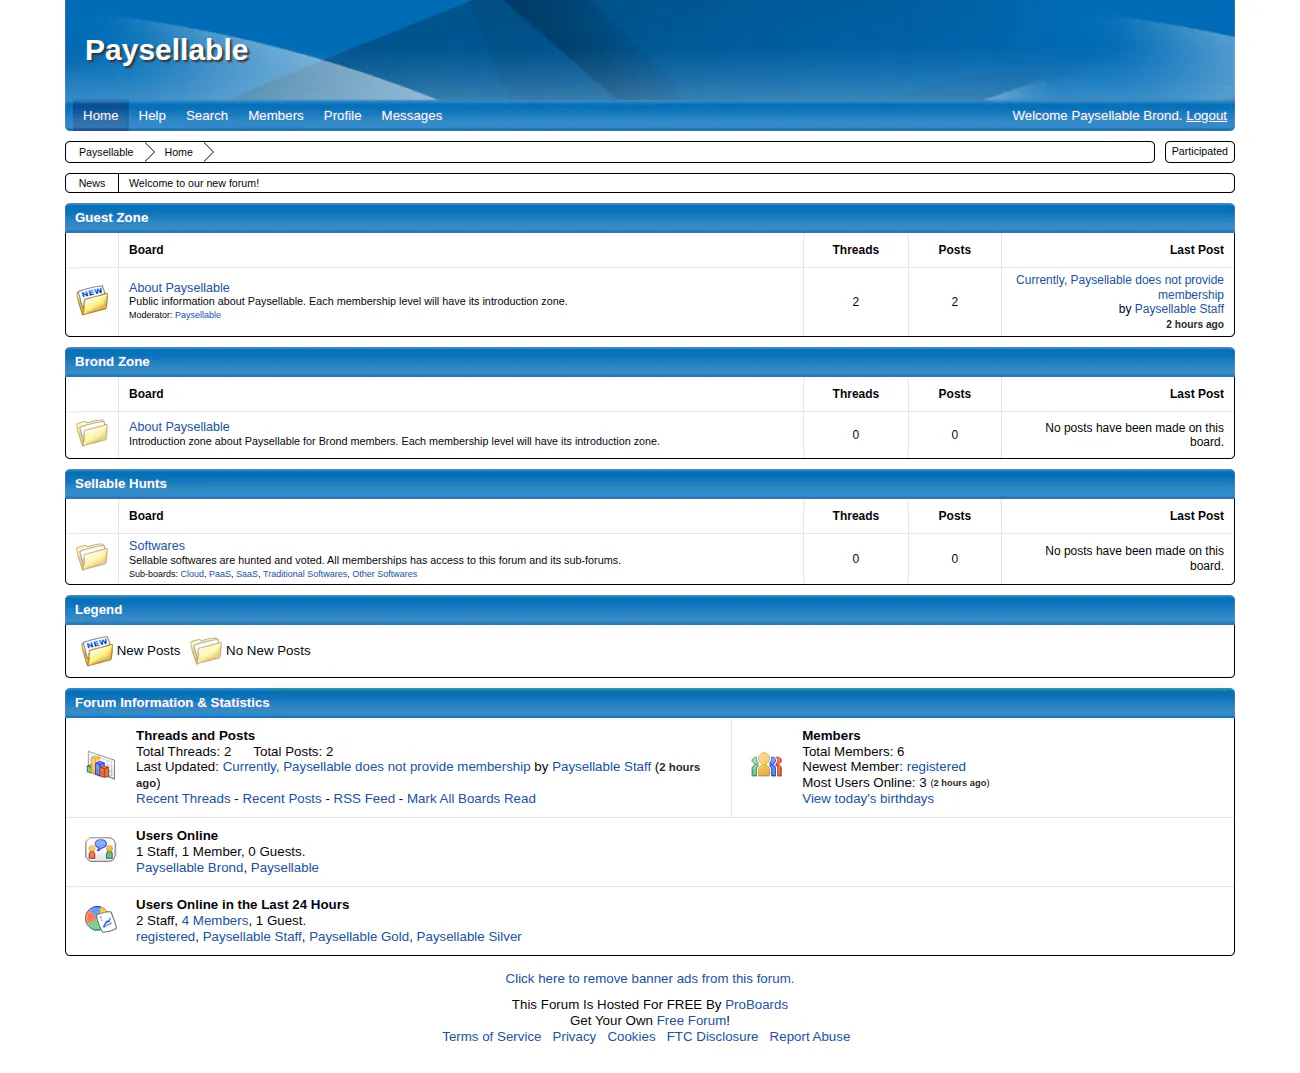1300x1073 pixels.
Task: Open 'registered' user in last 24 hours list
Action: click(x=166, y=937)
